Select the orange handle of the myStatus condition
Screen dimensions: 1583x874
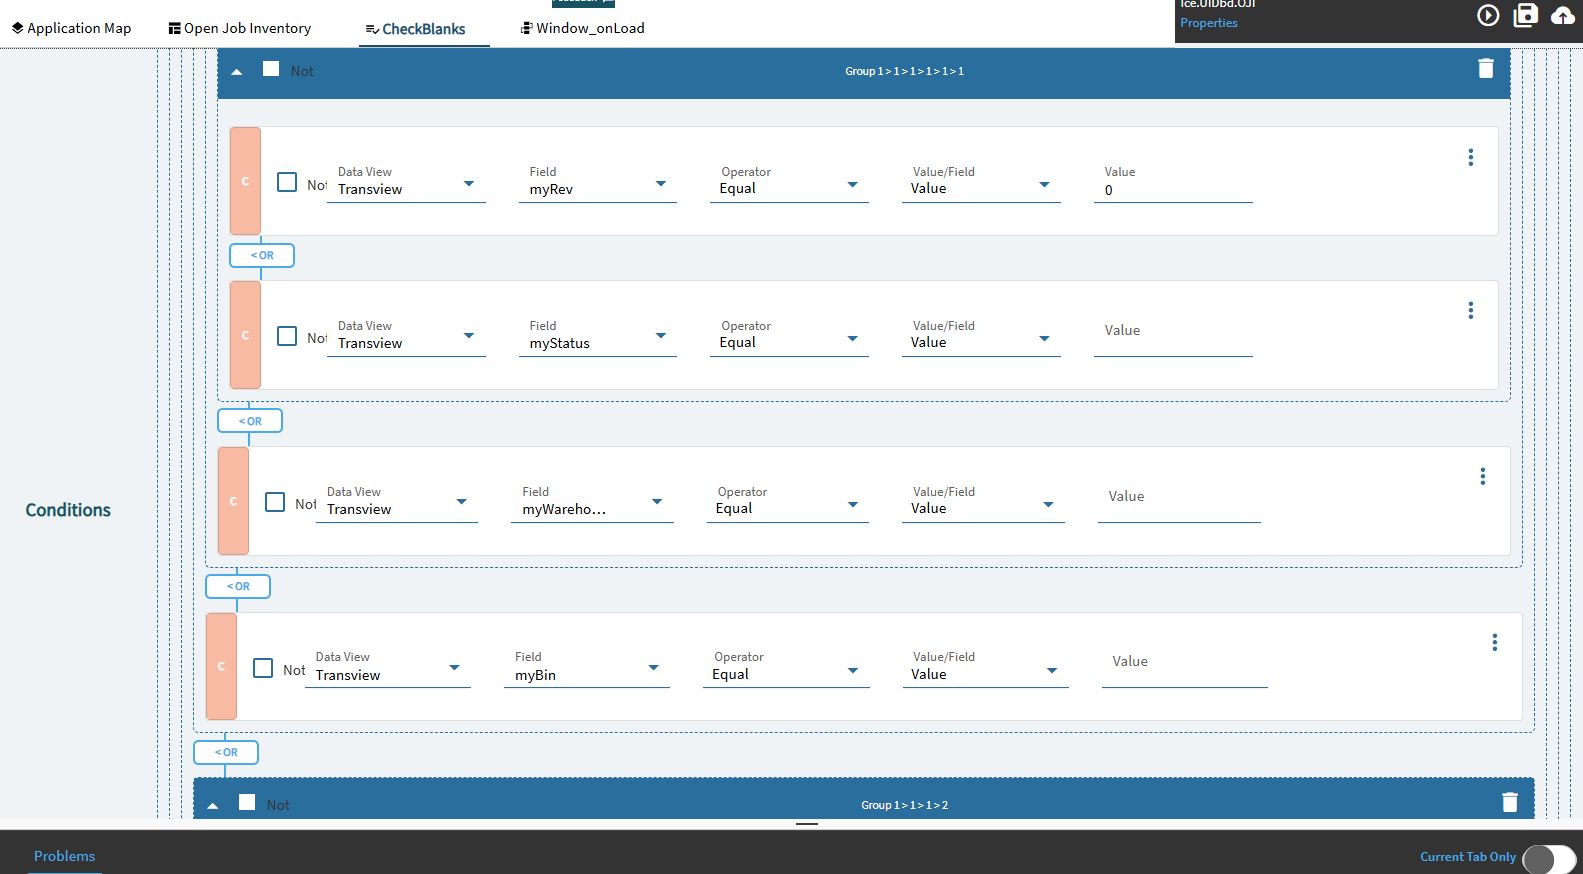tap(245, 335)
